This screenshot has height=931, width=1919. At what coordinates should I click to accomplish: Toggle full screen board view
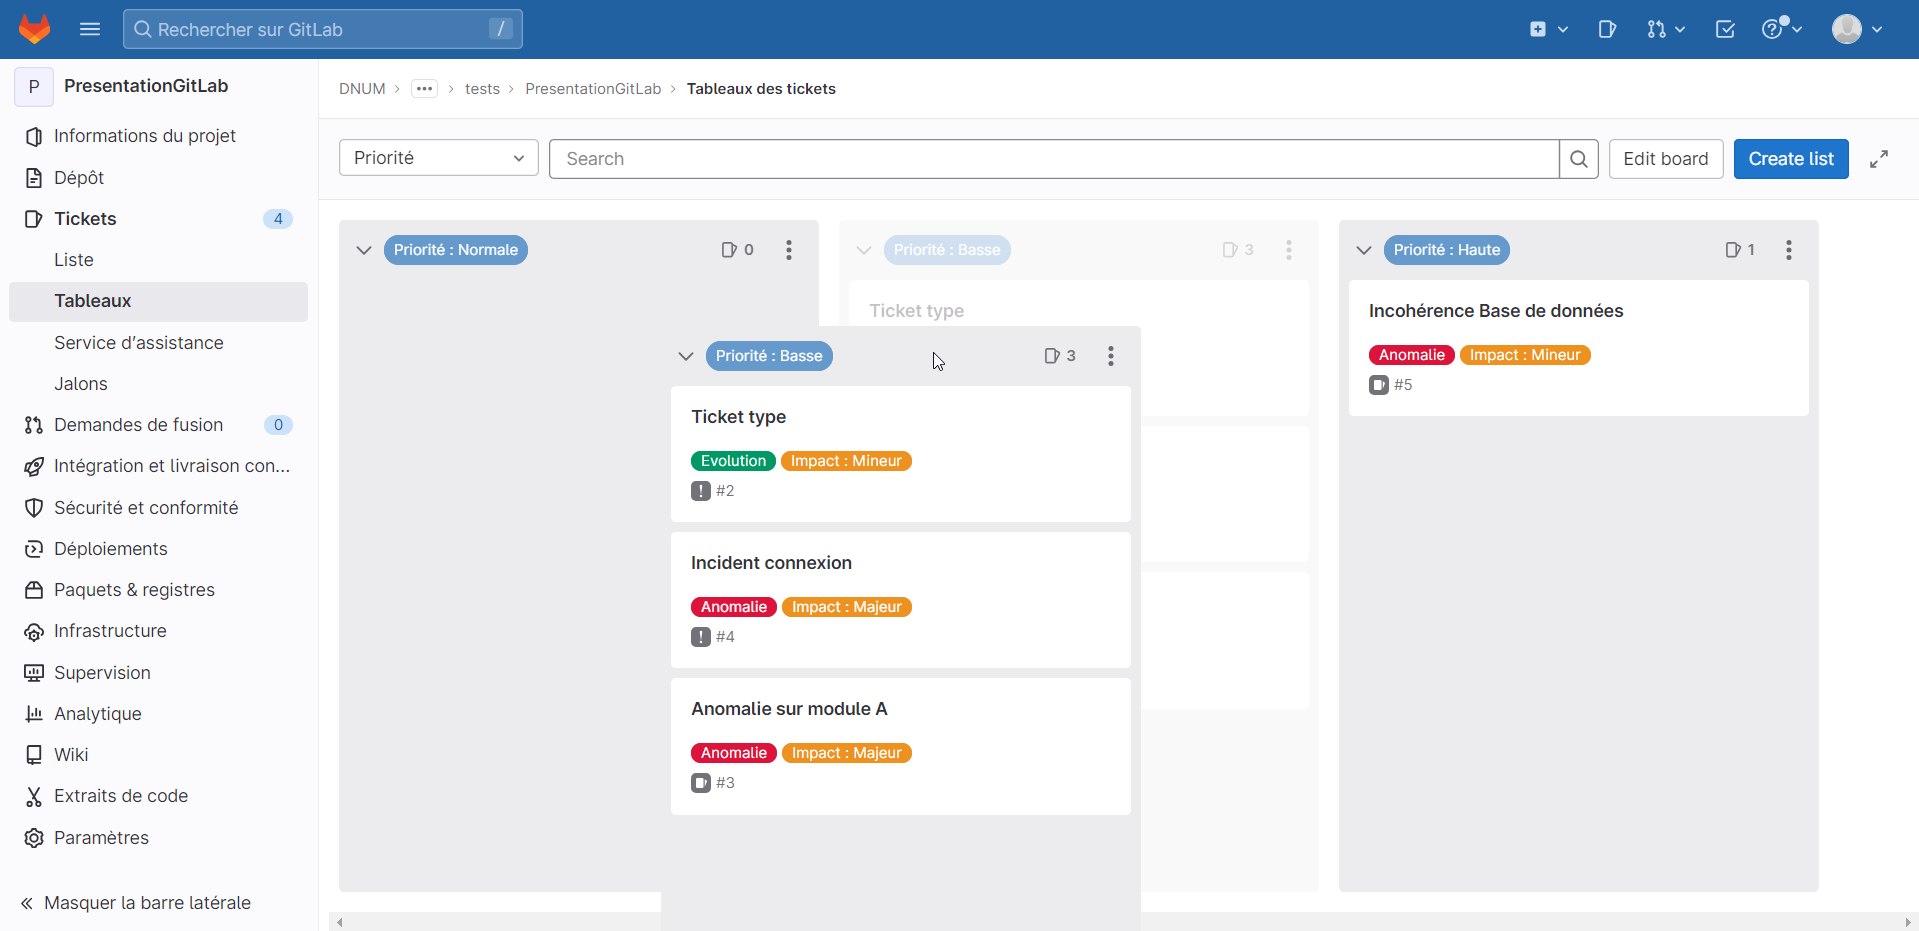point(1879,159)
